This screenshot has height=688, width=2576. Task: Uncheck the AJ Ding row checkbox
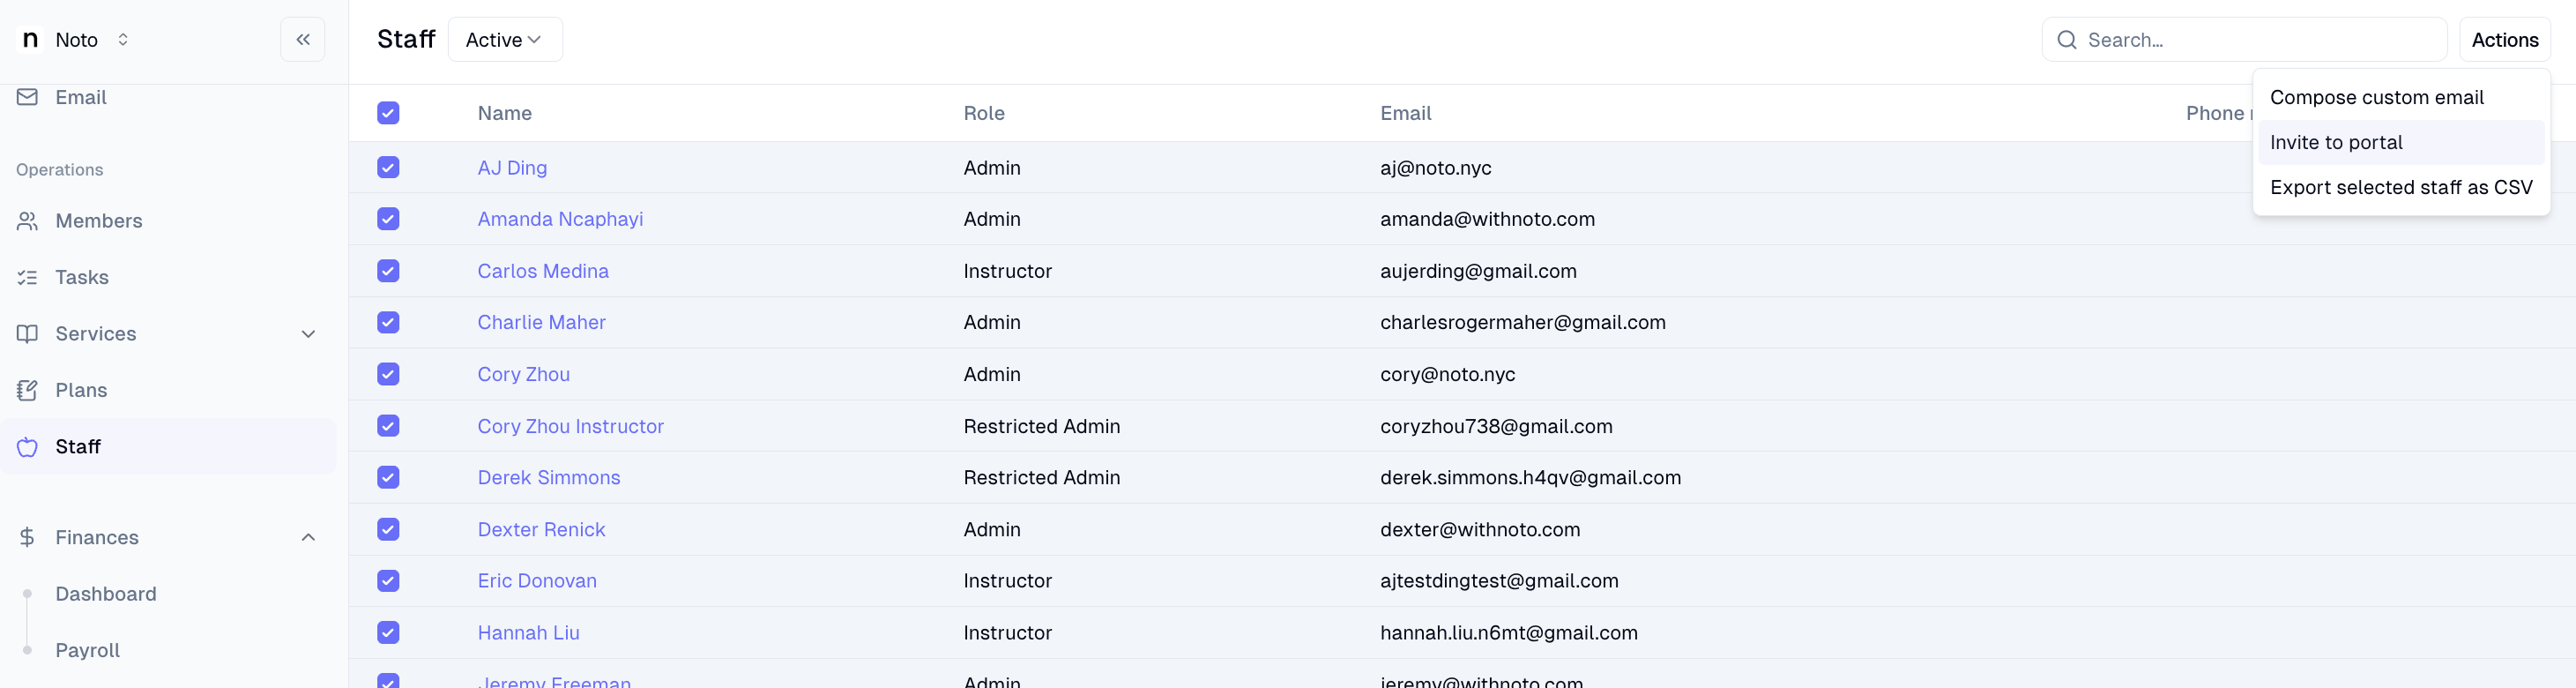388,167
